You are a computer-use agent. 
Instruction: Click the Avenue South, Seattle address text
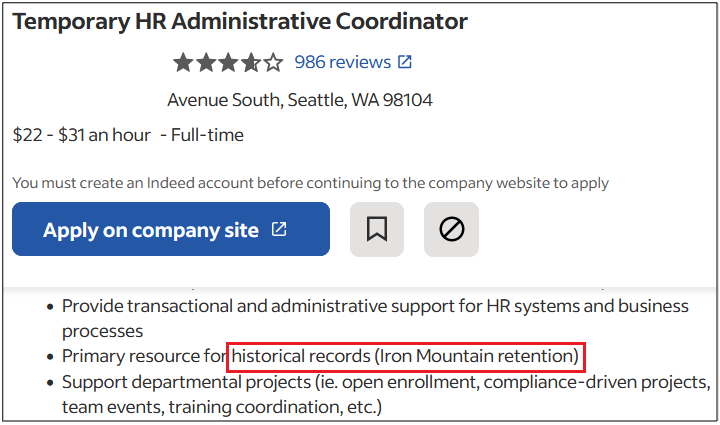[300, 100]
